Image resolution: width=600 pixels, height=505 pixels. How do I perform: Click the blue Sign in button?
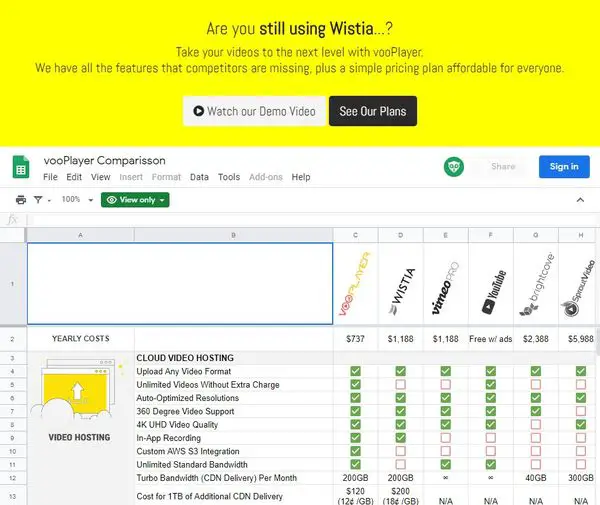pos(564,166)
